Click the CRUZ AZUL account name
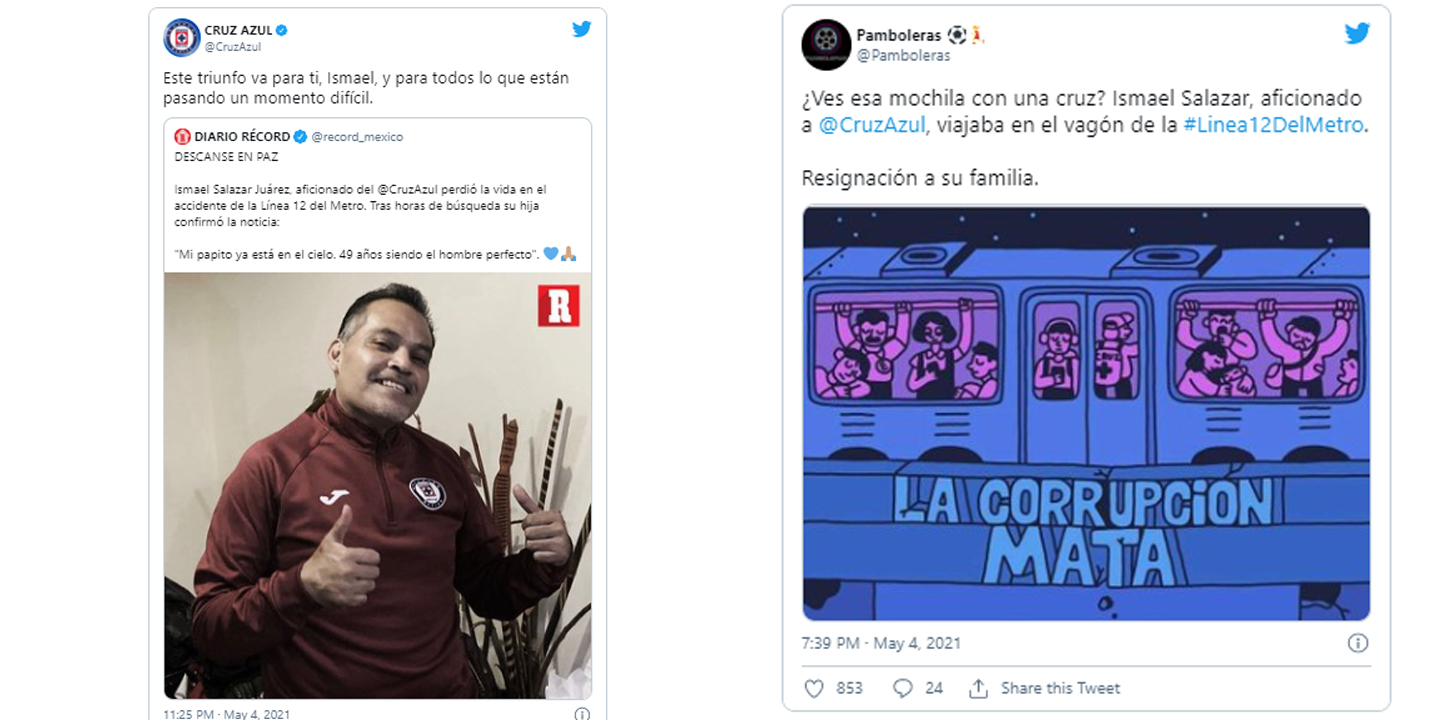1440x720 pixels. tap(238, 31)
